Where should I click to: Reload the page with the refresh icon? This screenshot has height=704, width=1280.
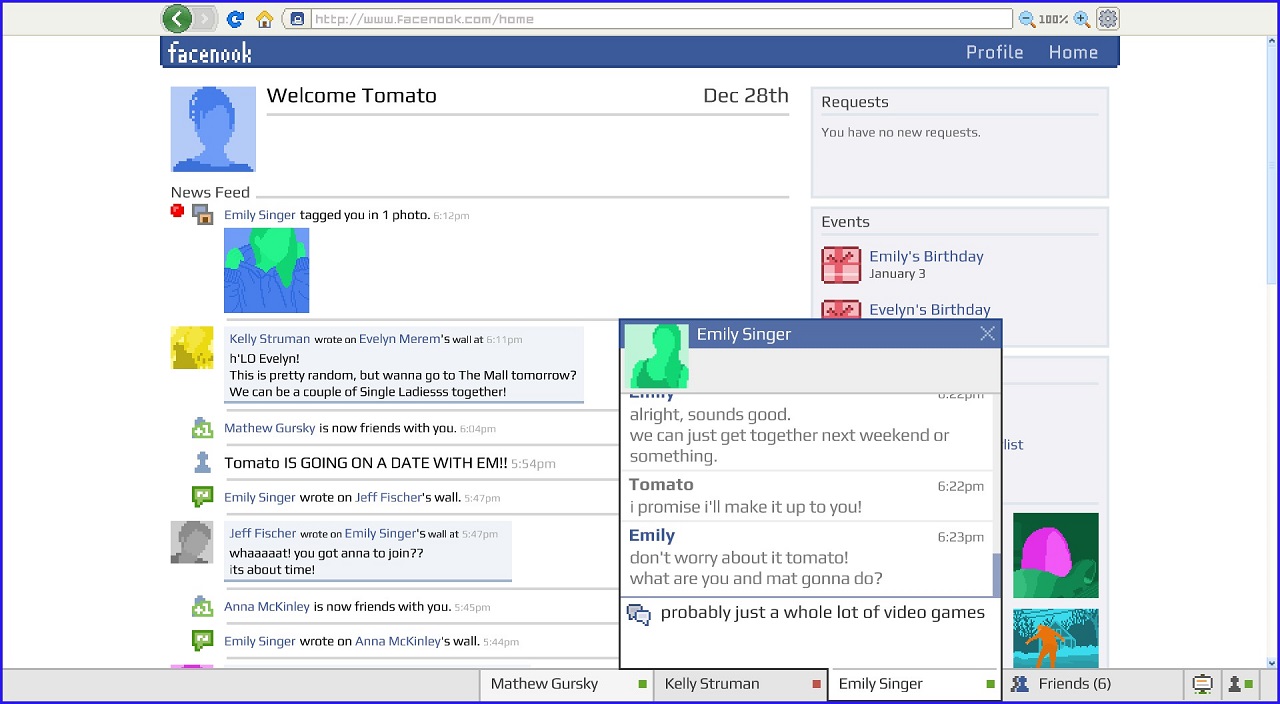point(236,18)
